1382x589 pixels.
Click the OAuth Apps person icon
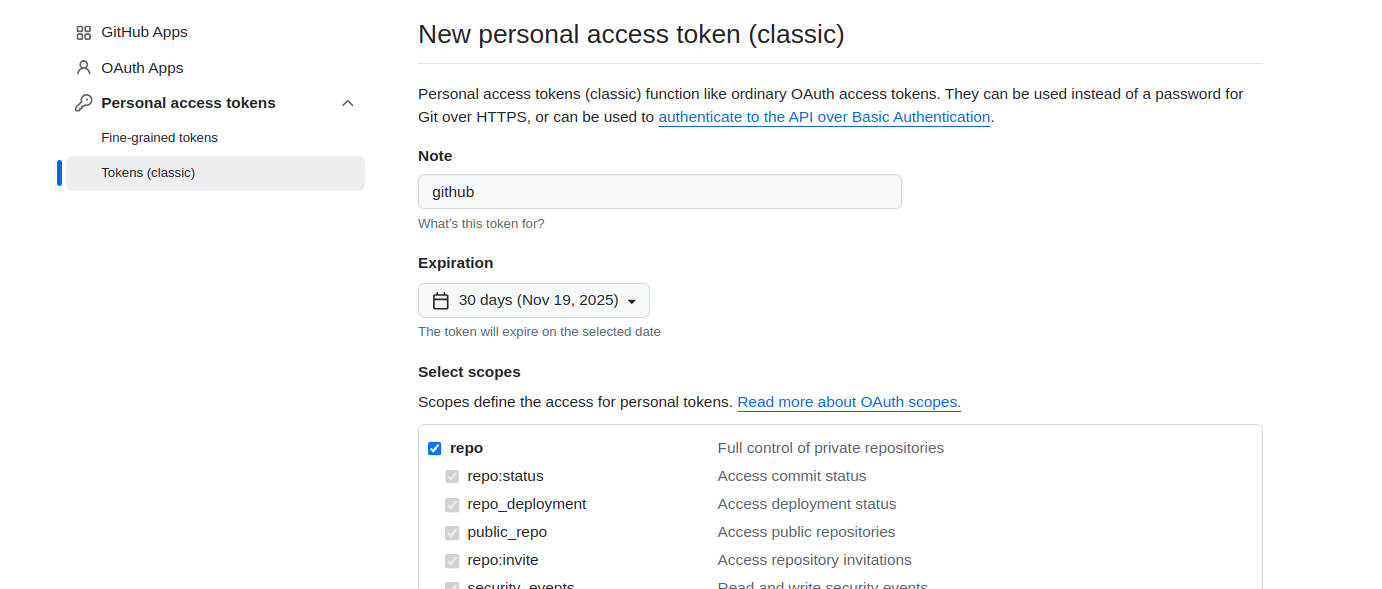[83, 68]
